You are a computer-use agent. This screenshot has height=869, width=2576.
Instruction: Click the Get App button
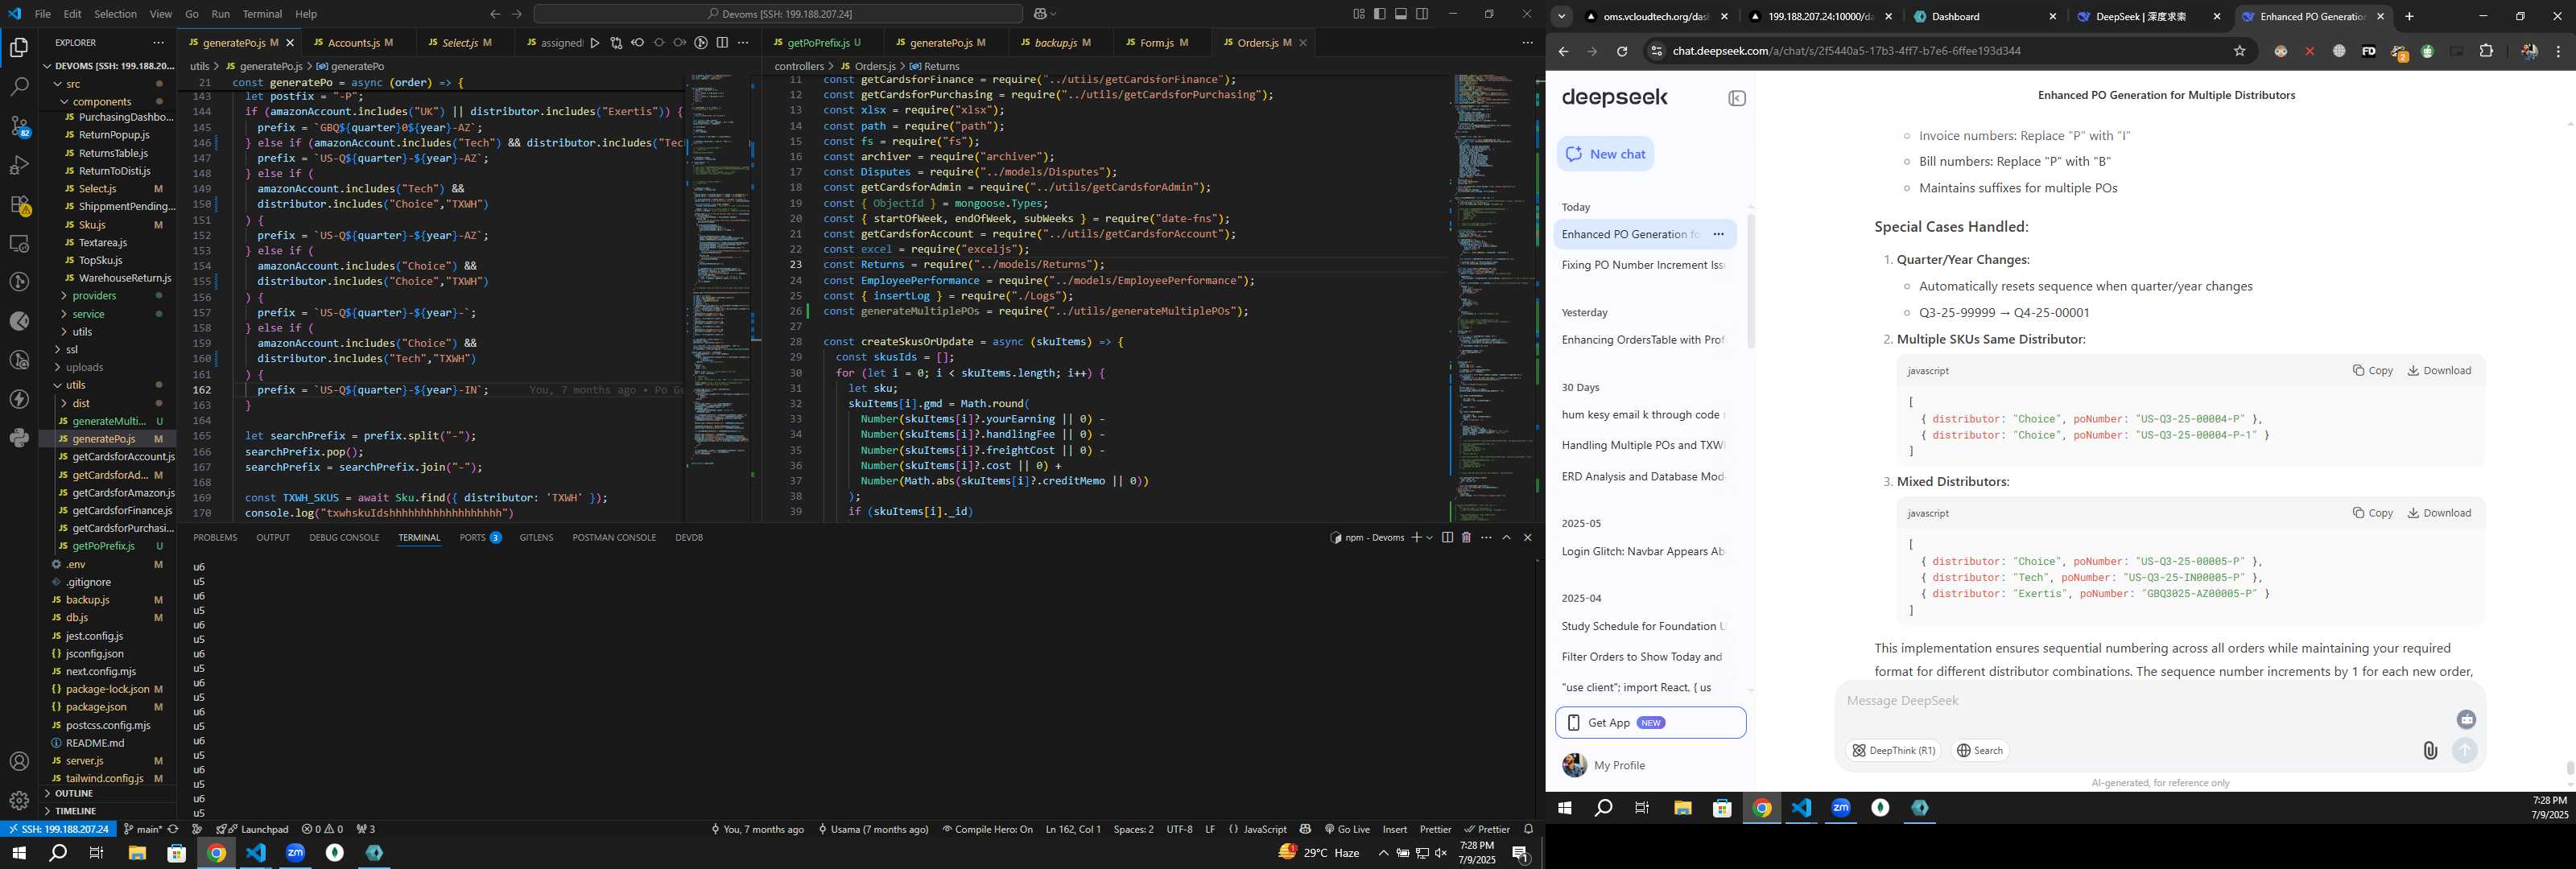(1650, 723)
